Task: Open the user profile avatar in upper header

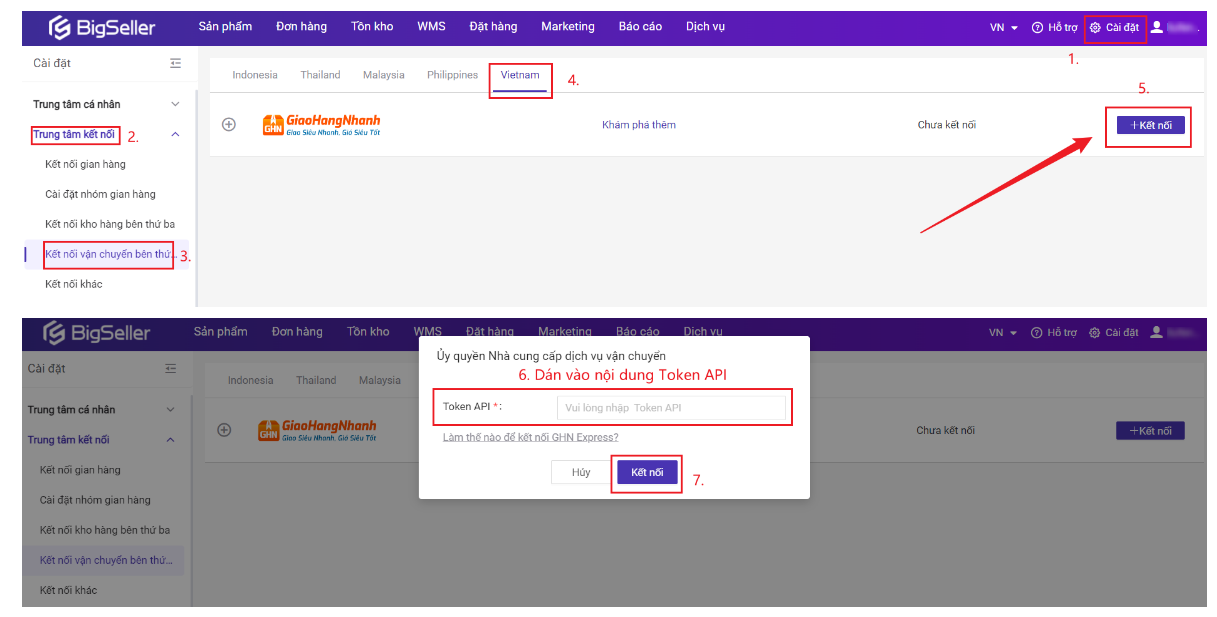Action: tap(1157, 27)
